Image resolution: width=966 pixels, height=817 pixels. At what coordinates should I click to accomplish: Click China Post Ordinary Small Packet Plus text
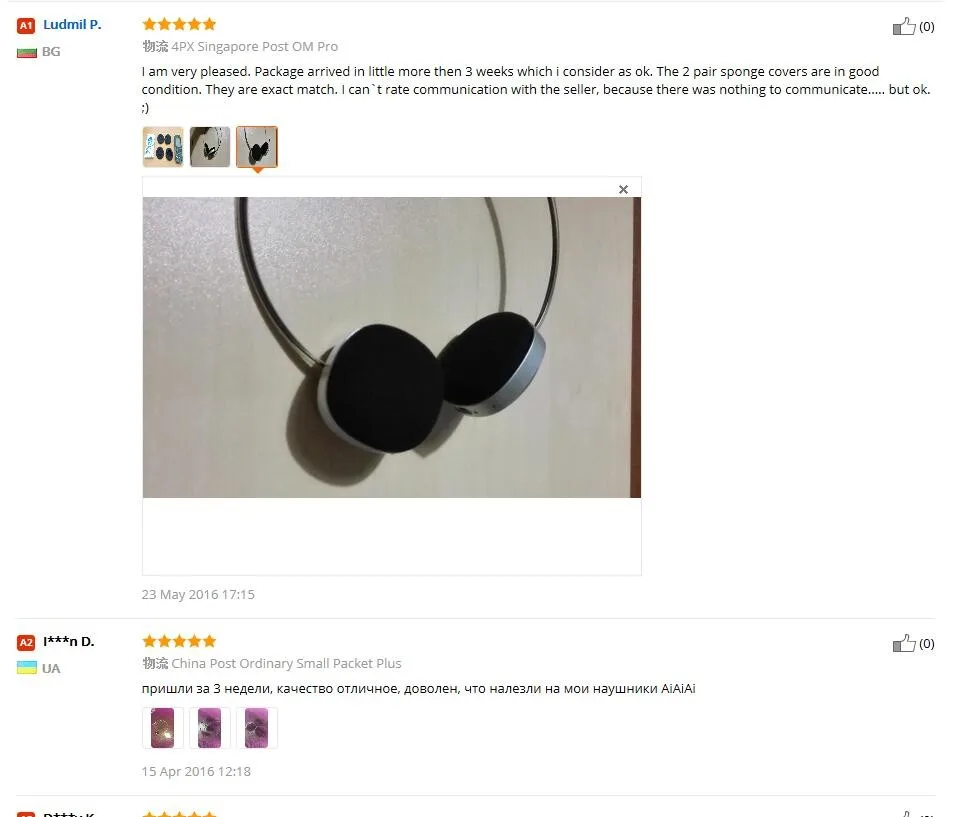point(286,664)
